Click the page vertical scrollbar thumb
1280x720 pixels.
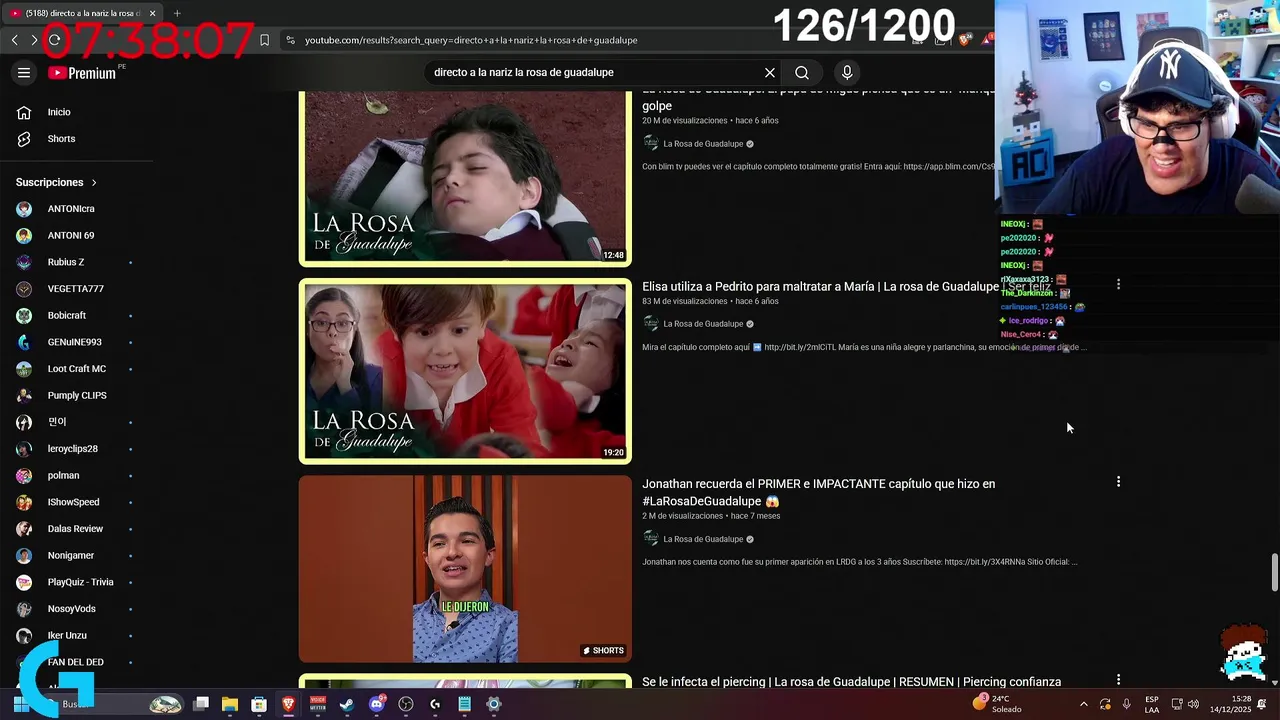(1274, 572)
